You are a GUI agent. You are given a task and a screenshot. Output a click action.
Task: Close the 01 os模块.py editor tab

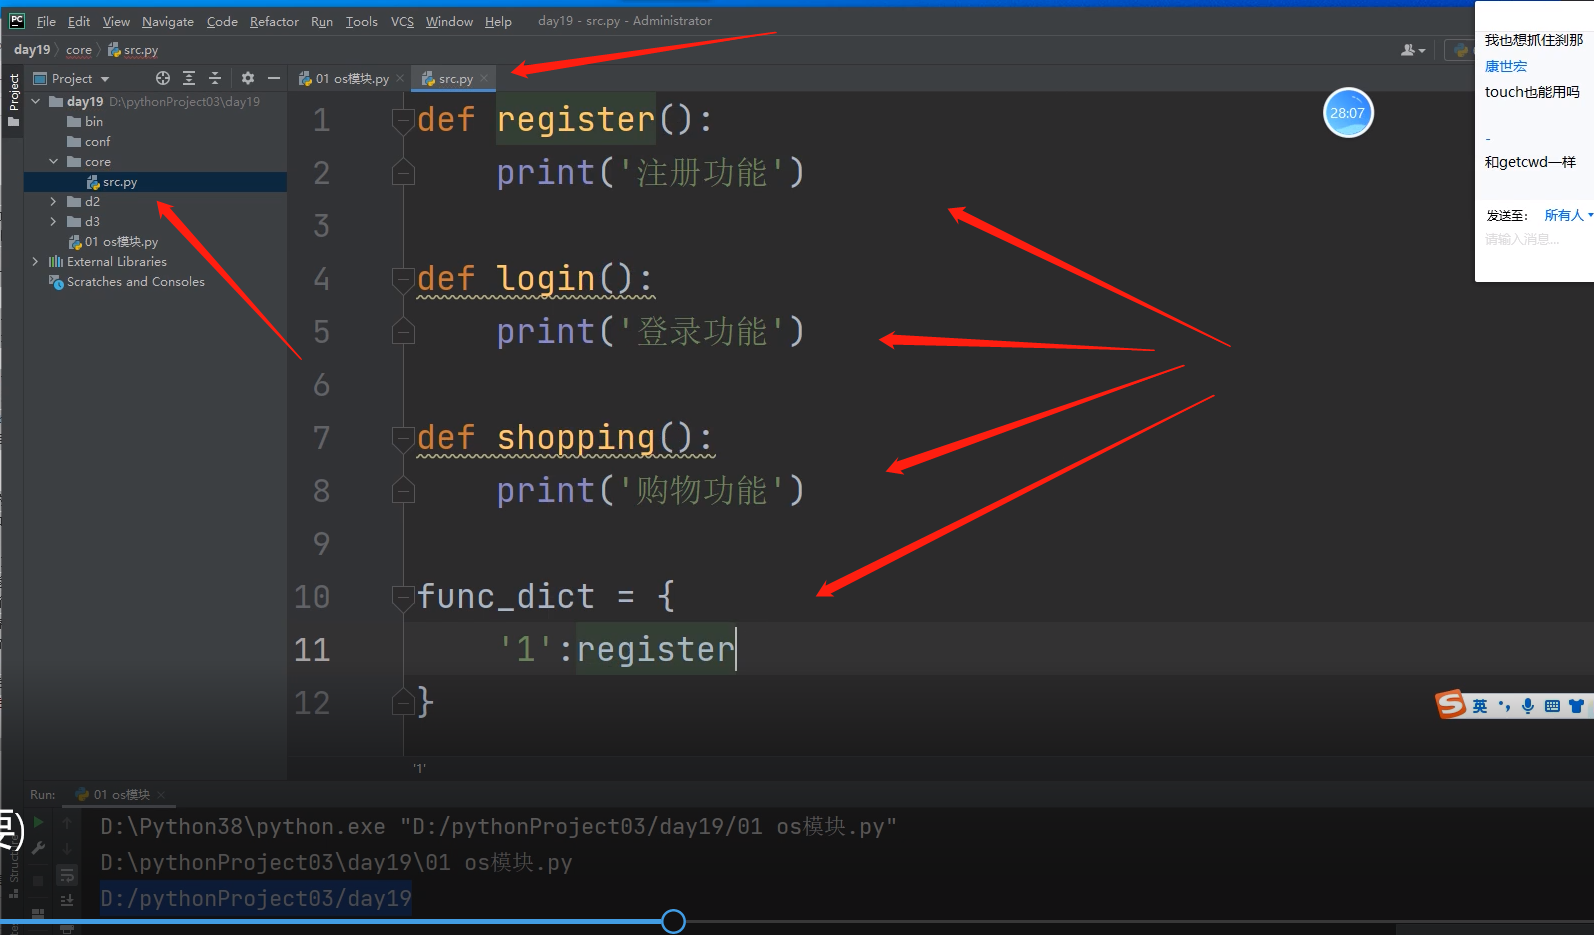[400, 78]
